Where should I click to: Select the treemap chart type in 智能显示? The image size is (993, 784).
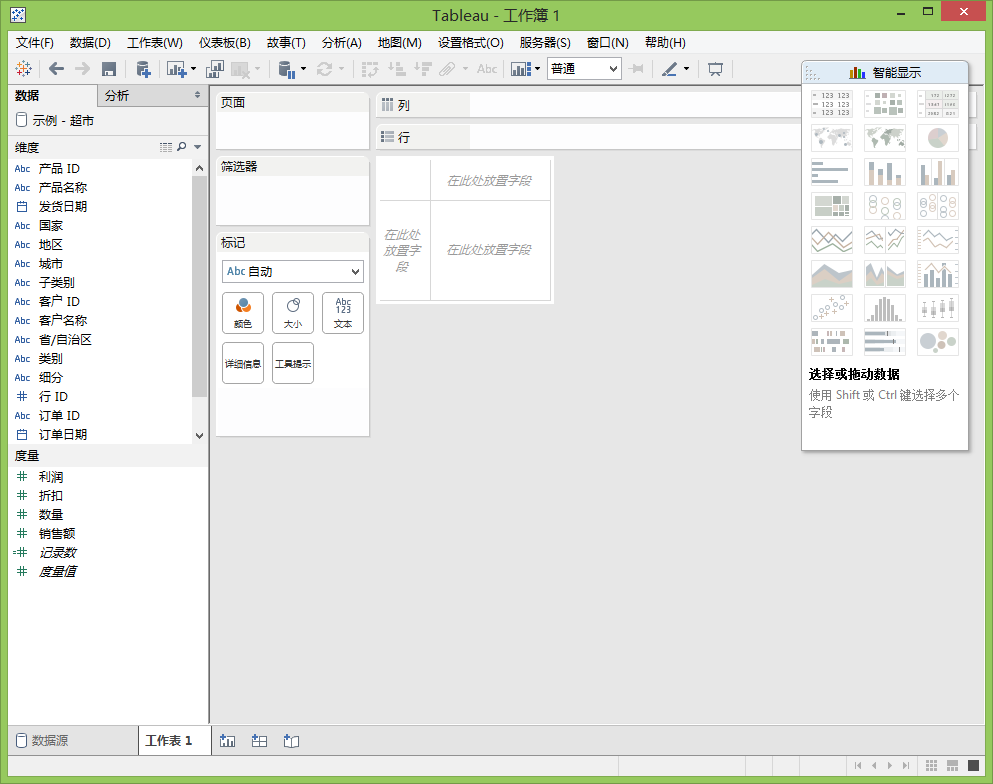click(832, 206)
